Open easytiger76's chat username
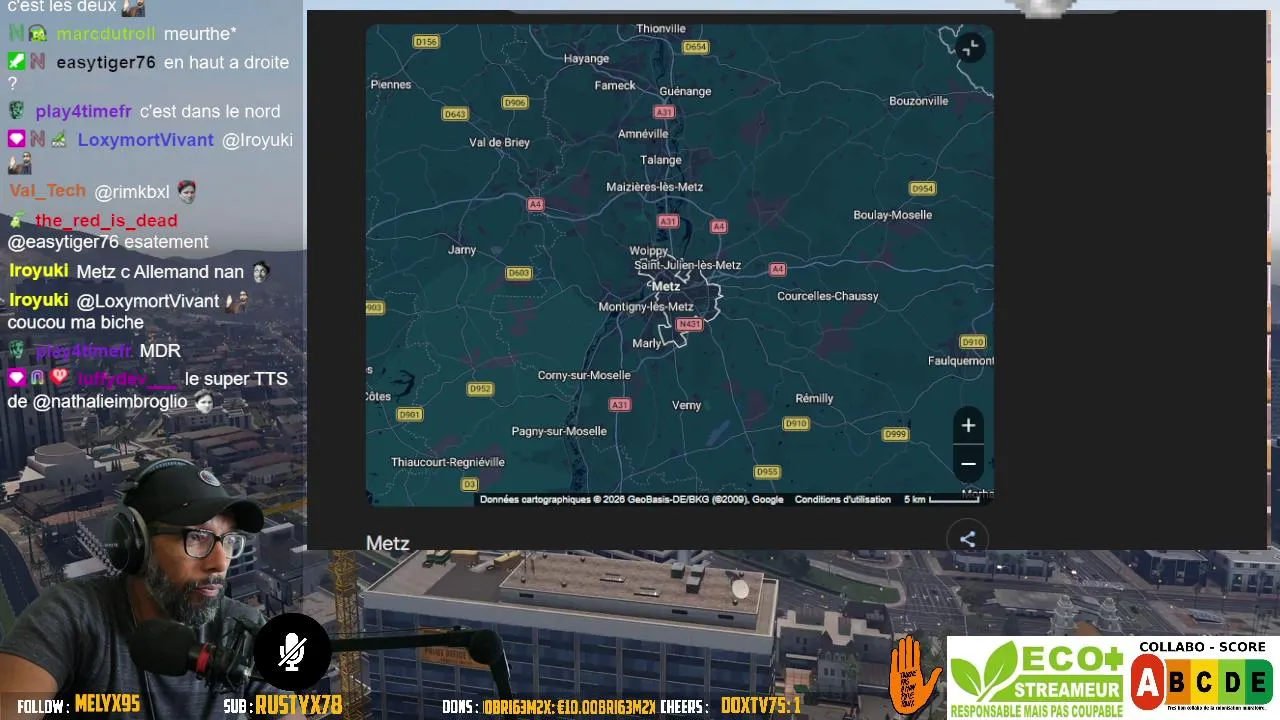1280x720 pixels. tap(106, 62)
